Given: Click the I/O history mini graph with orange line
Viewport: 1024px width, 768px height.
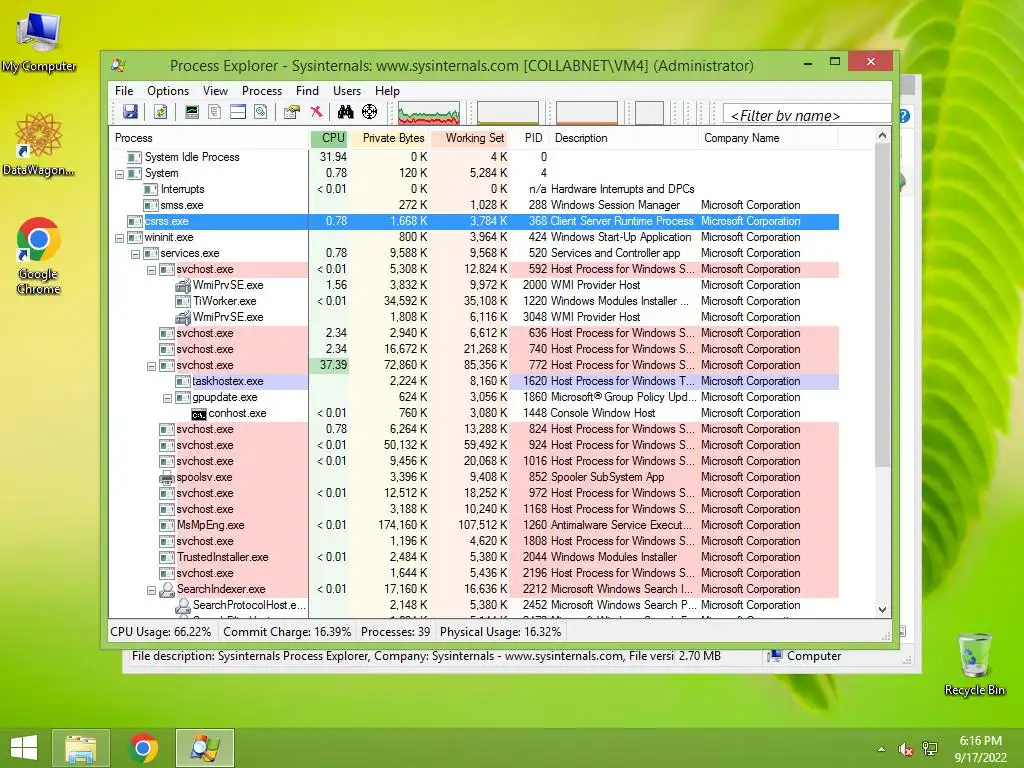Looking at the screenshot, I should tap(586, 112).
